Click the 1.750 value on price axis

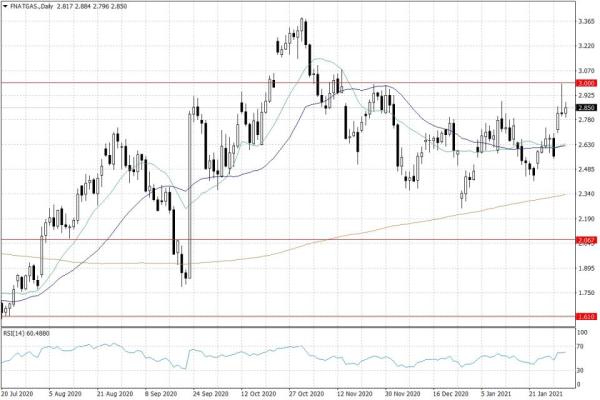pos(587,292)
